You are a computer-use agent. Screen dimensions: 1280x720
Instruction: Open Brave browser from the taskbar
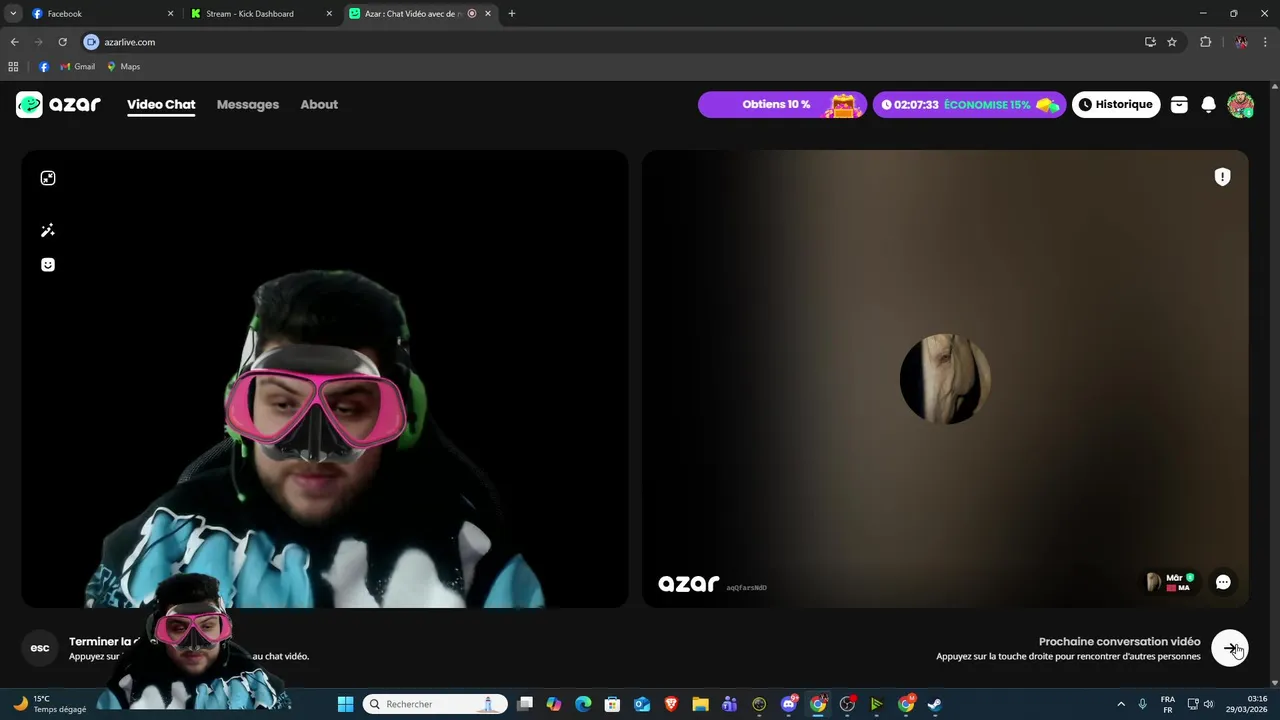point(671,704)
